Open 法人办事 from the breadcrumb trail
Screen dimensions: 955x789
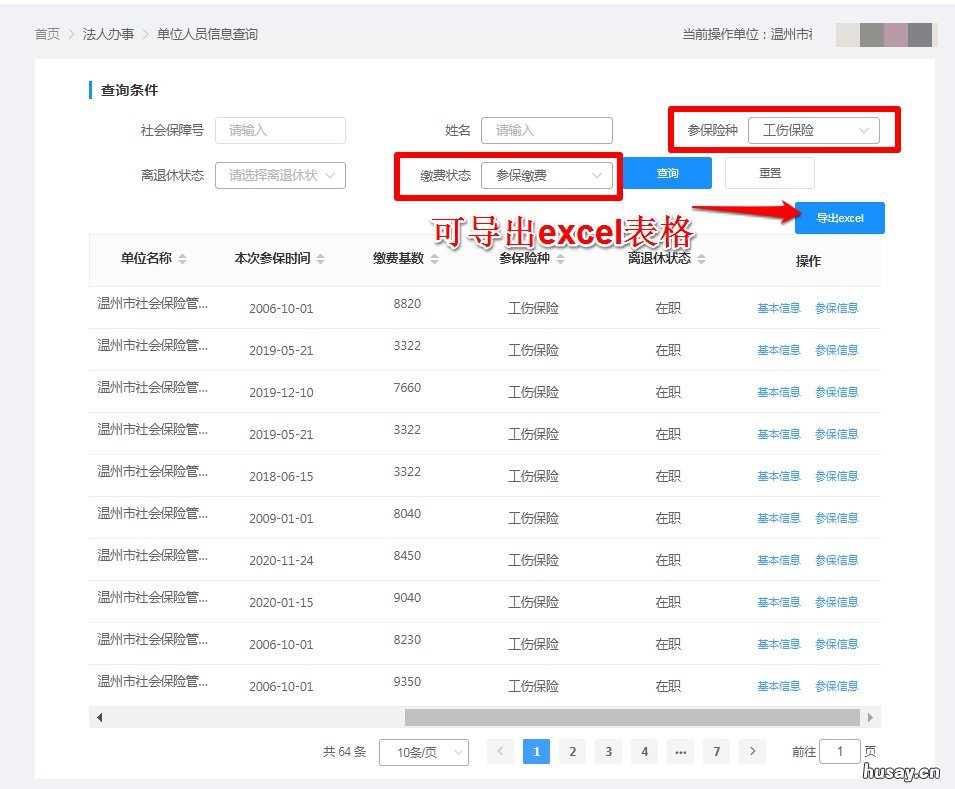click(x=108, y=33)
